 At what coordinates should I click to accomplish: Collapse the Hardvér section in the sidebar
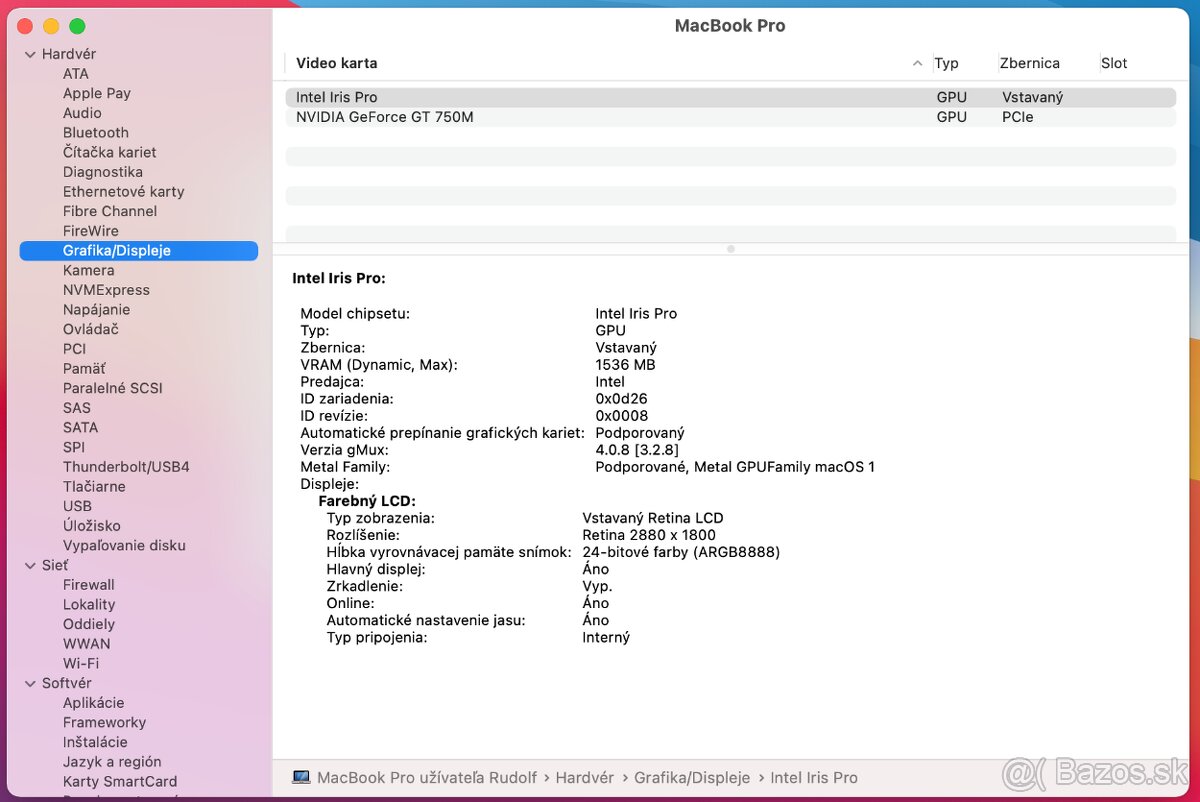(x=30, y=53)
